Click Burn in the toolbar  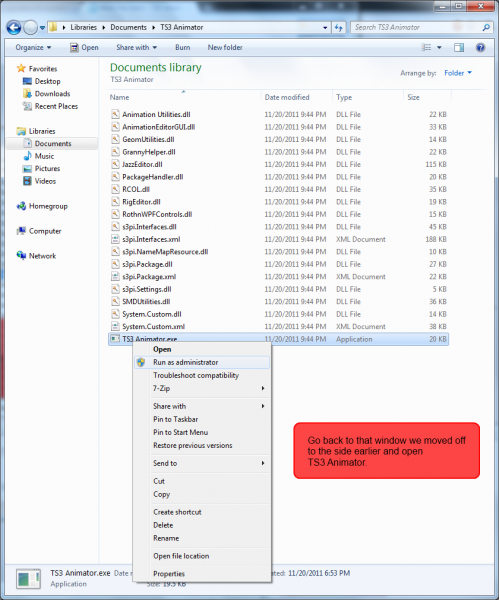tap(183, 47)
